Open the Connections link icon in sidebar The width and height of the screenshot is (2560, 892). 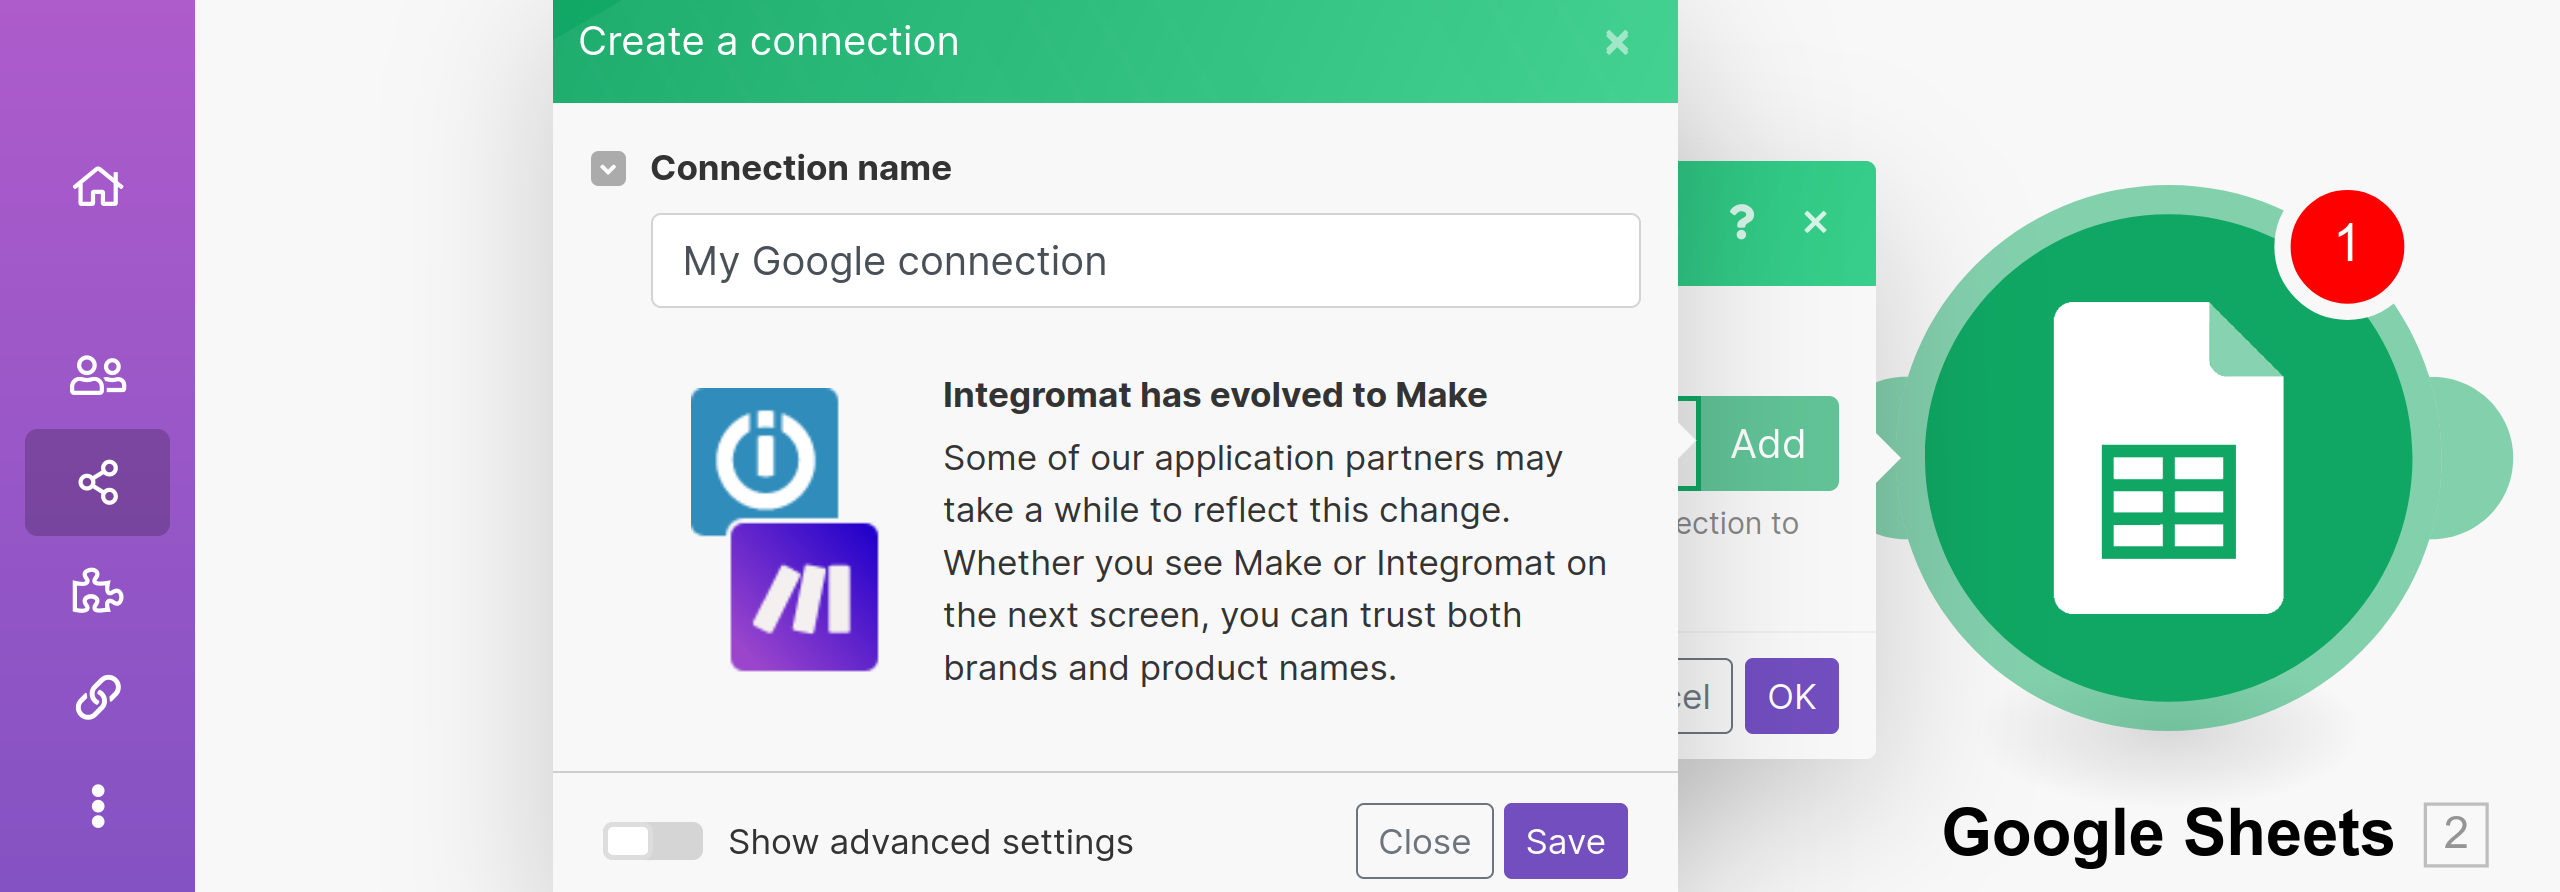click(98, 697)
